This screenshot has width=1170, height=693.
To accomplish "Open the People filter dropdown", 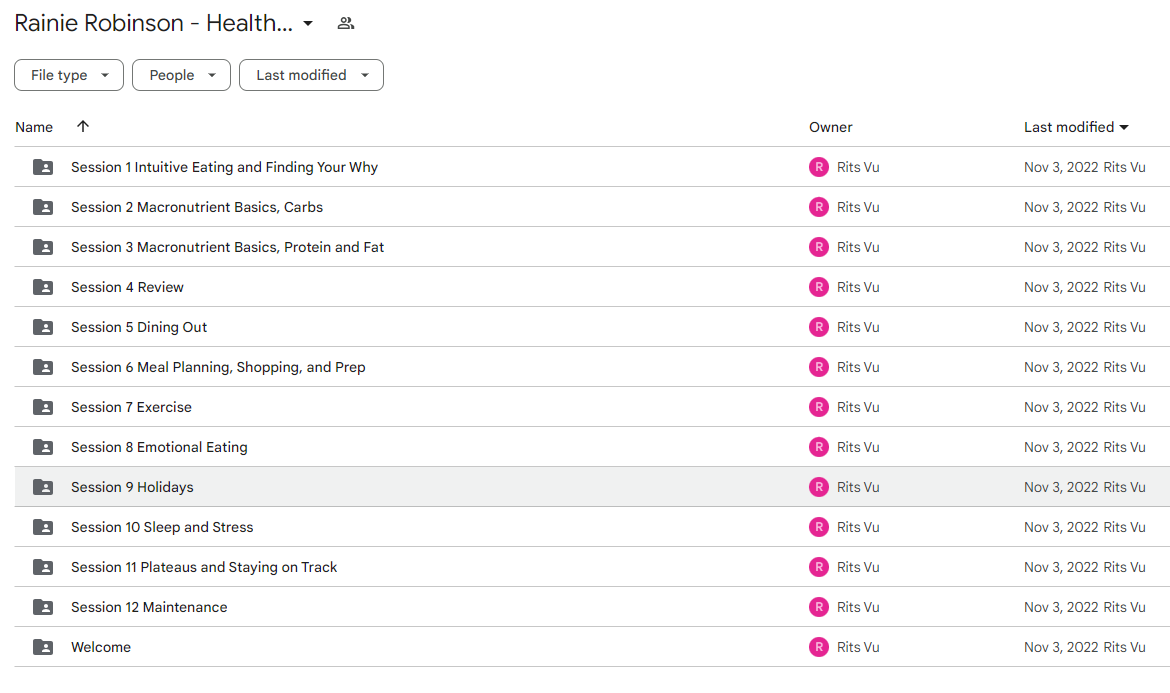I will (181, 75).
